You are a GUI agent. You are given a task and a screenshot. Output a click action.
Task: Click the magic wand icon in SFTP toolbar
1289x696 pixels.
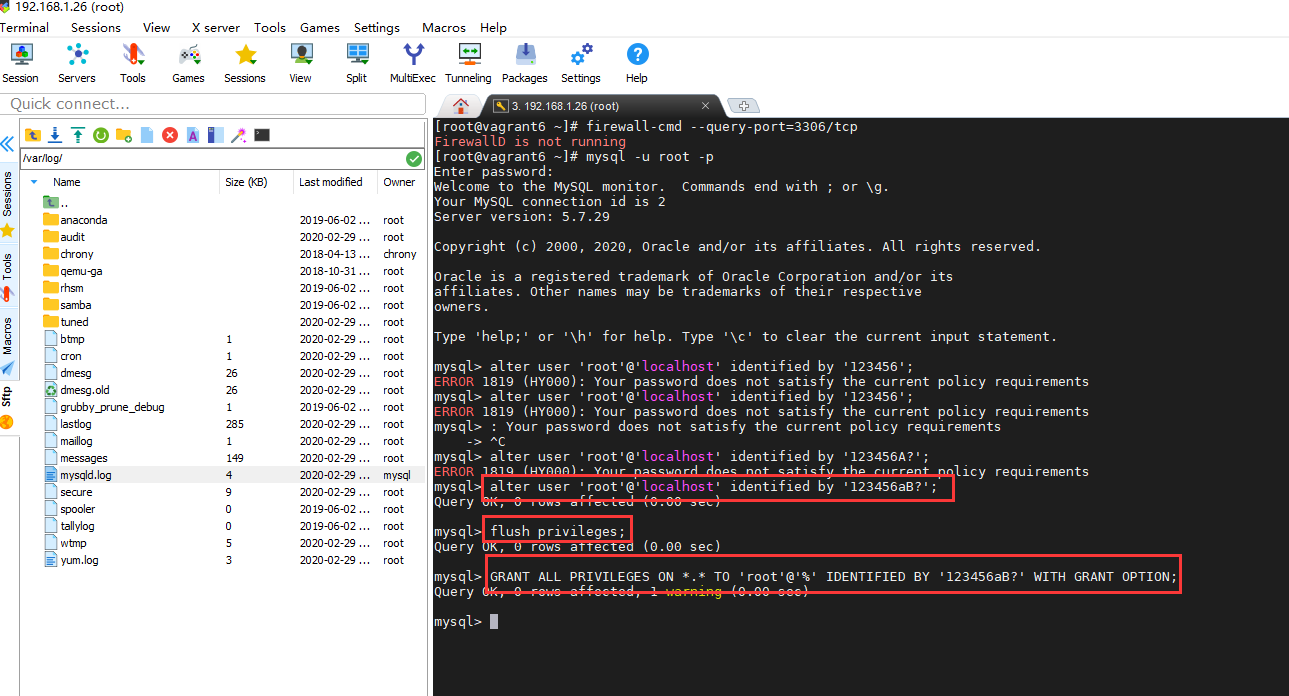(239, 135)
